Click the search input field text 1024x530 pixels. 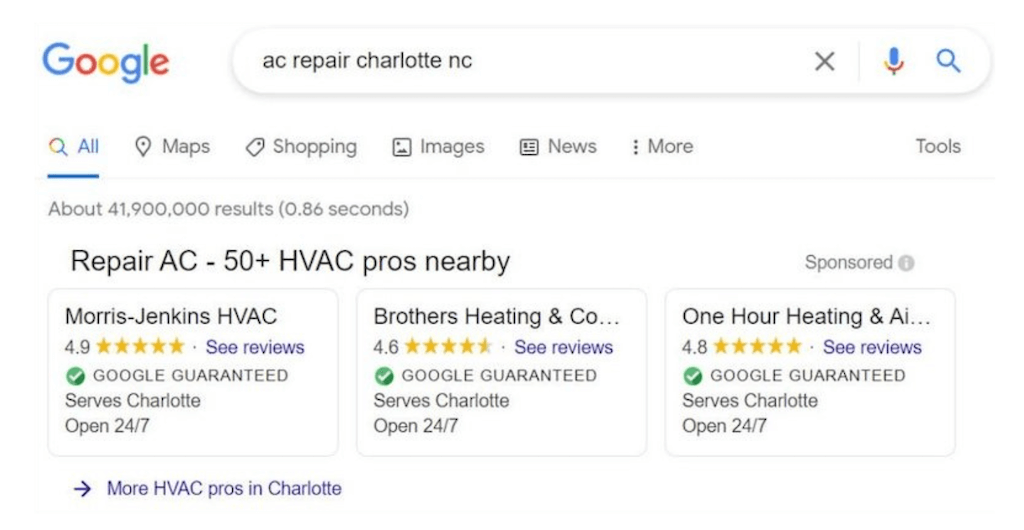367,61
